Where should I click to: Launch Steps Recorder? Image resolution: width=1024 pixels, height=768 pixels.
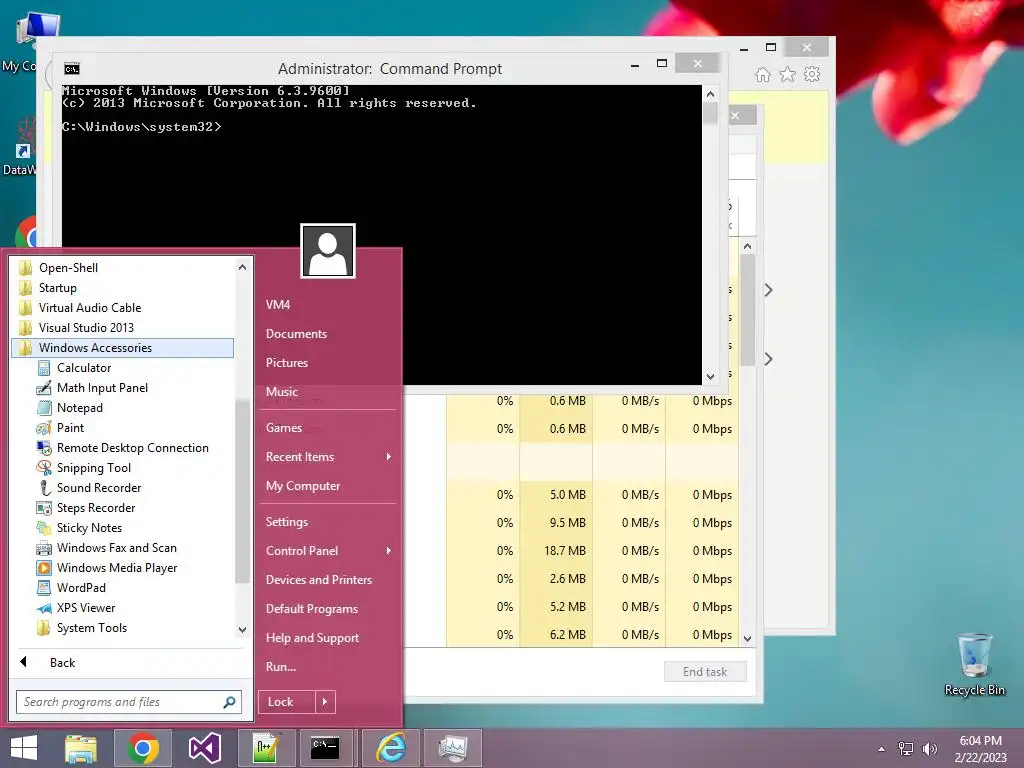(x=96, y=508)
